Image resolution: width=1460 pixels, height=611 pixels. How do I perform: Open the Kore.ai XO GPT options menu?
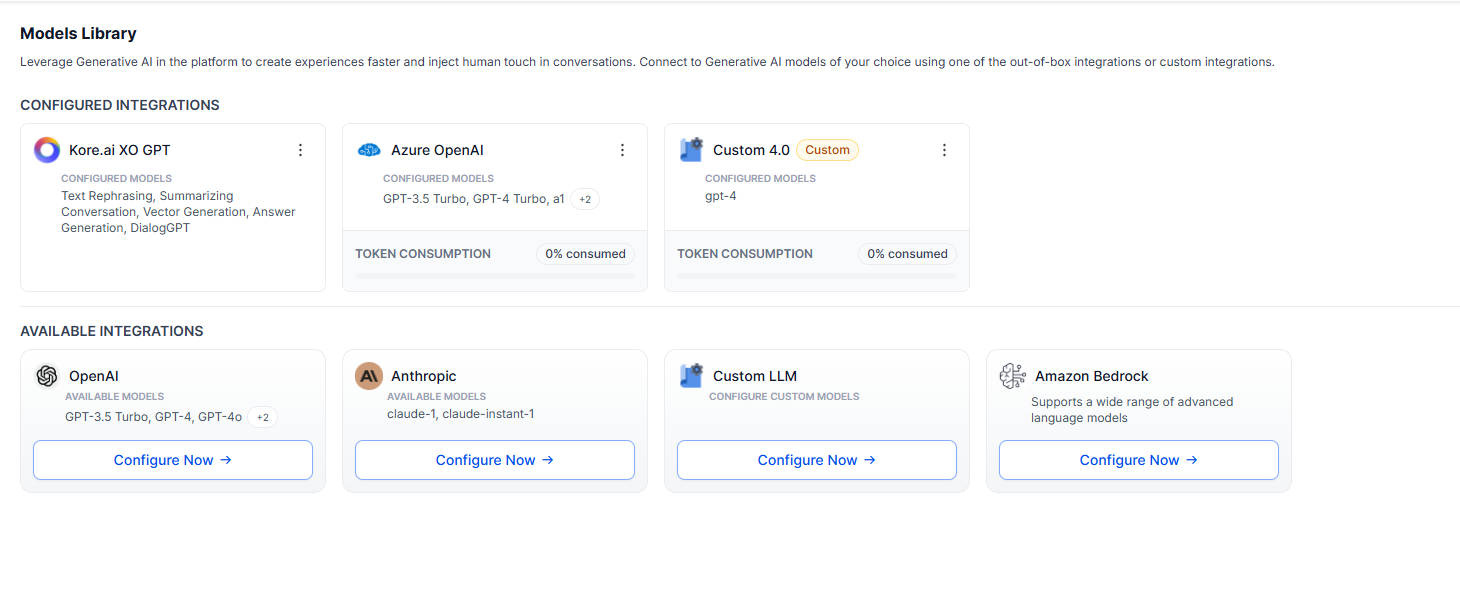[x=300, y=149]
